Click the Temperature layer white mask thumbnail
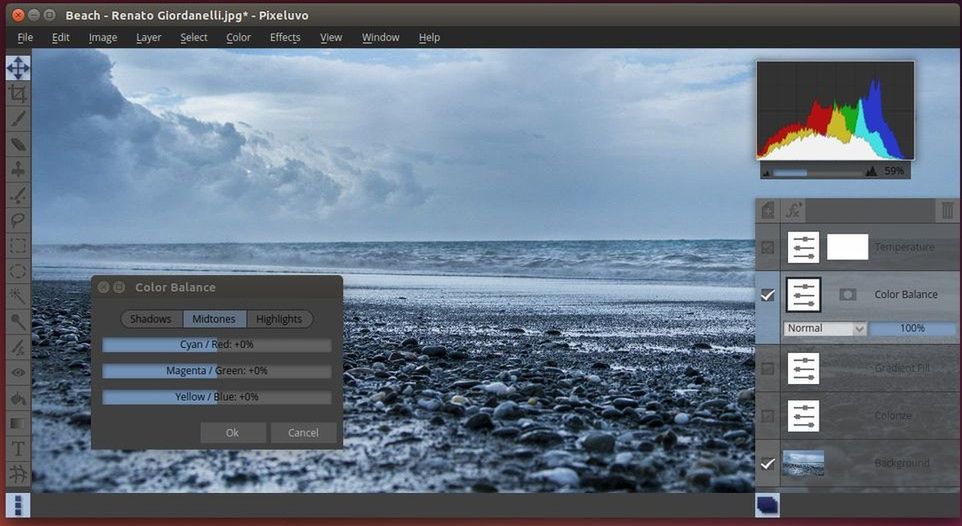Image resolution: width=962 pixels, height=526 pixels. pyautogui.click(x=847, y=247)
